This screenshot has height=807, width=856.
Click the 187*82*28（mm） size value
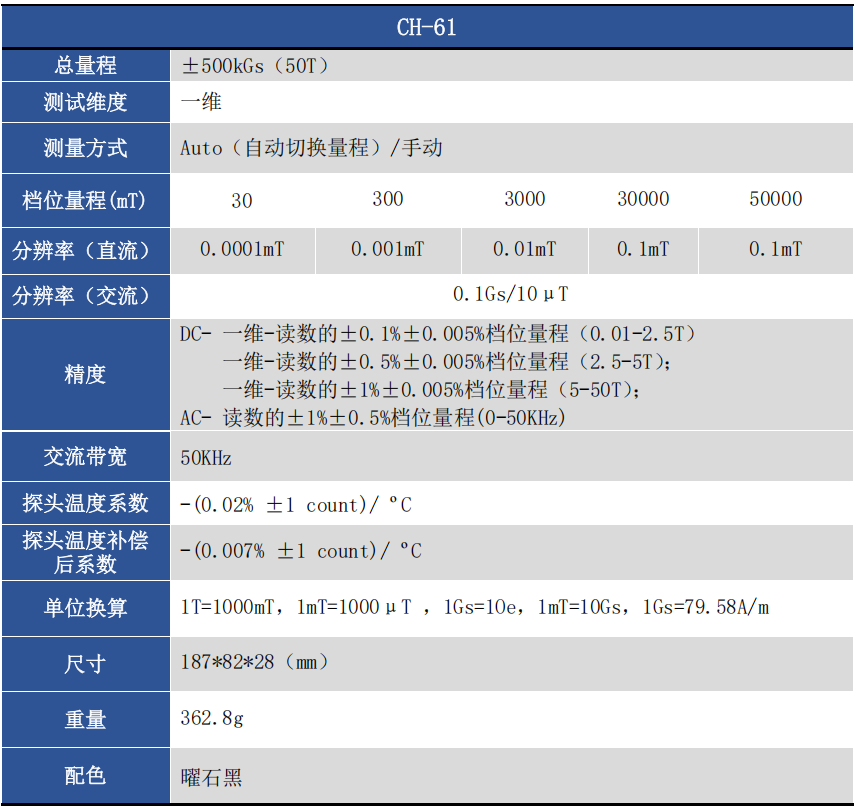point(255,662)
